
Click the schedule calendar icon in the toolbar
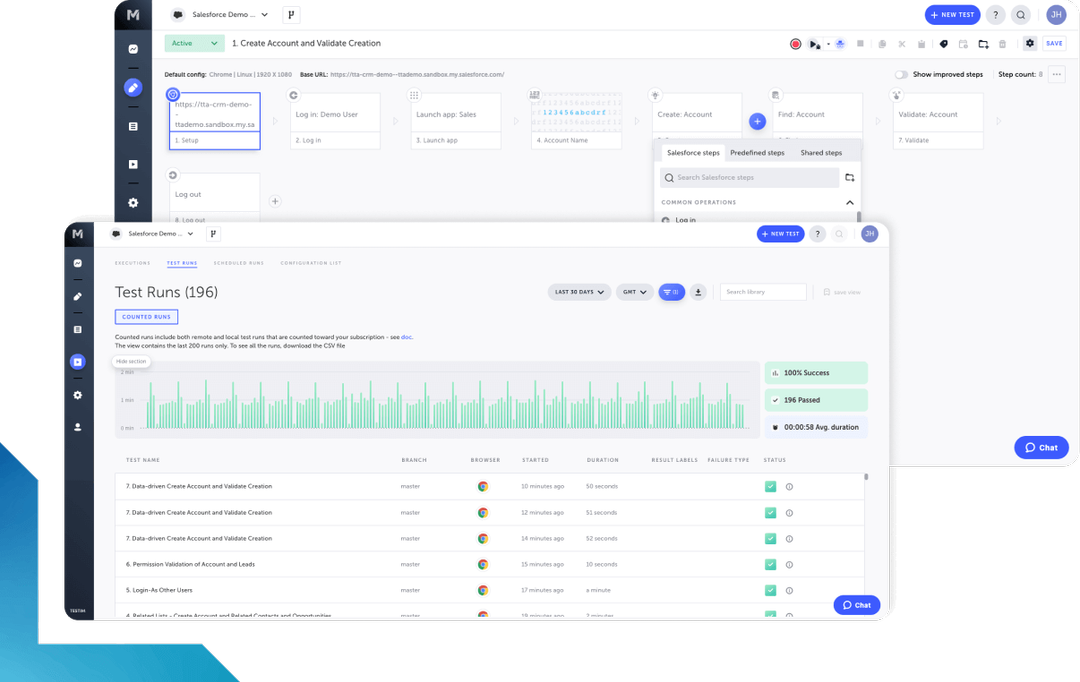(963, 44)
